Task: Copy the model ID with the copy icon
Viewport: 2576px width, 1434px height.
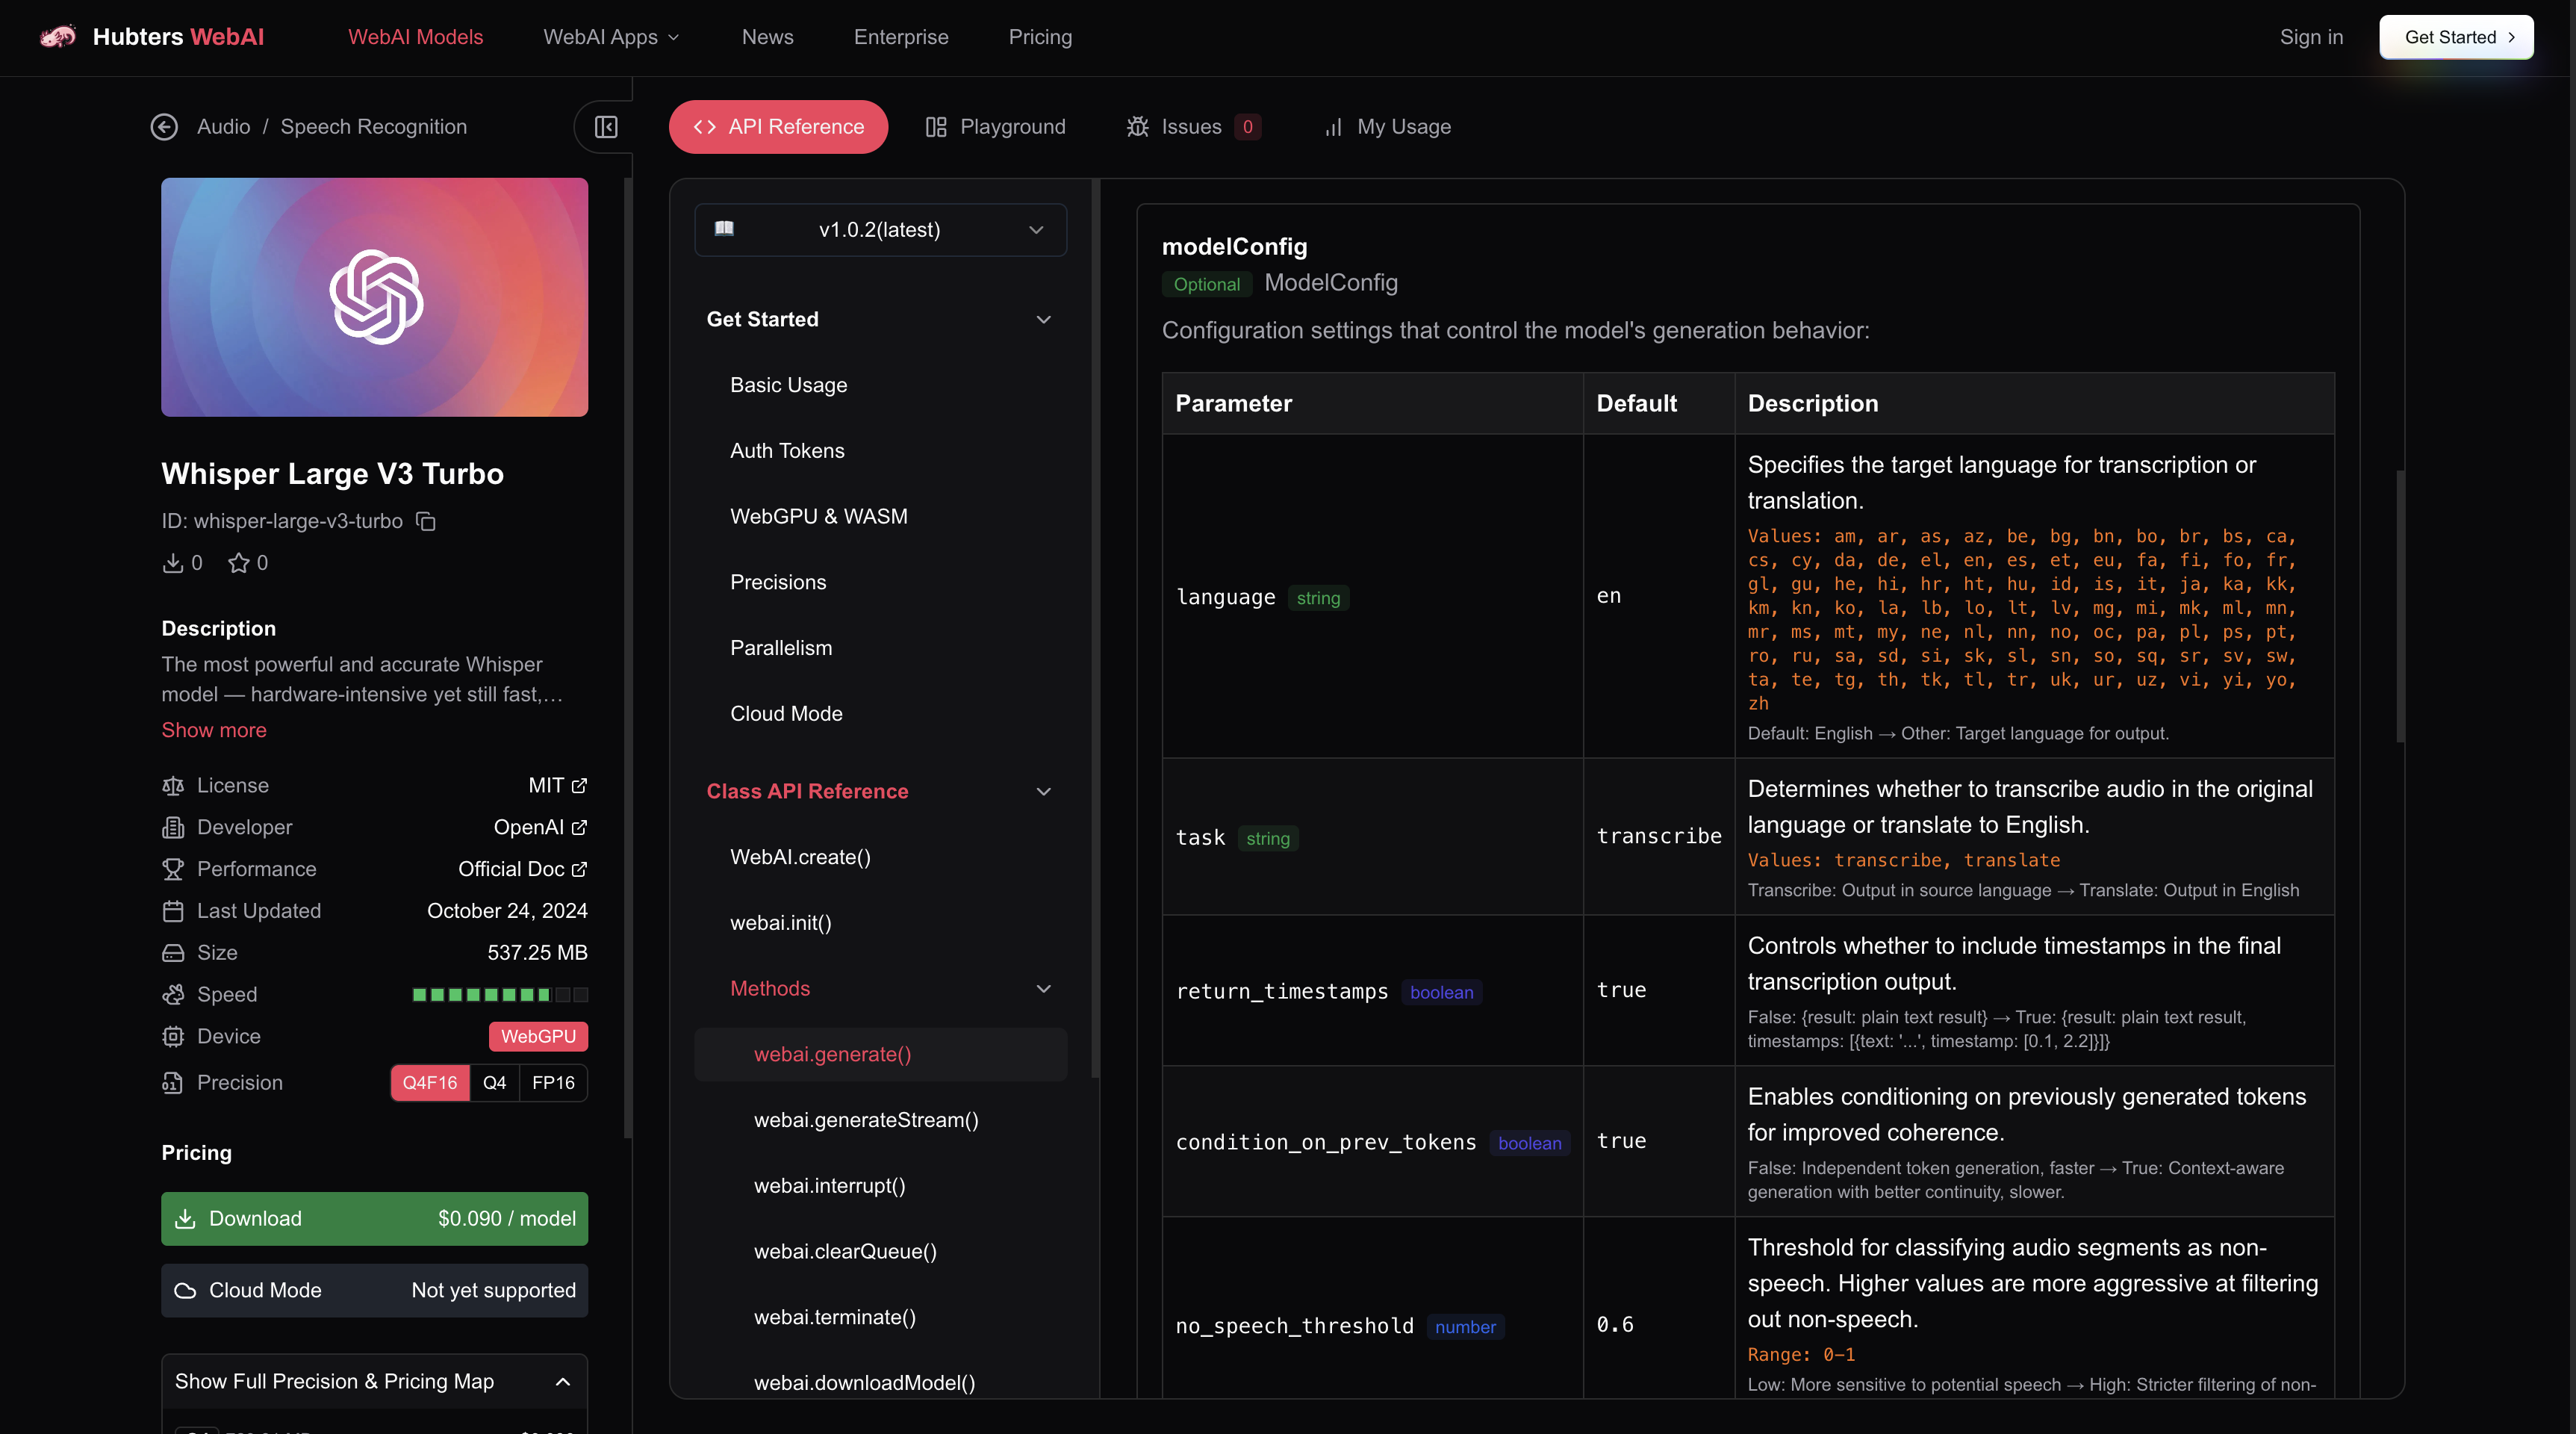Action: pos(426,521)
